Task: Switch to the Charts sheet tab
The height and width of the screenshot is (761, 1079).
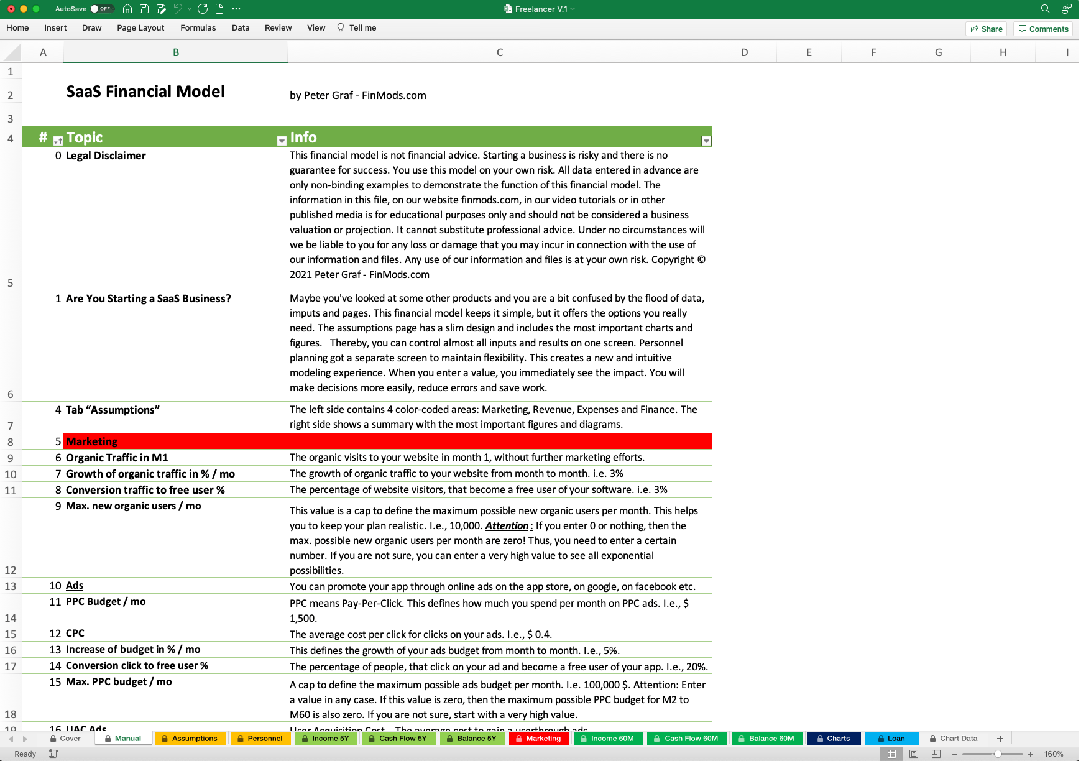Action: [x=833, y=738]
